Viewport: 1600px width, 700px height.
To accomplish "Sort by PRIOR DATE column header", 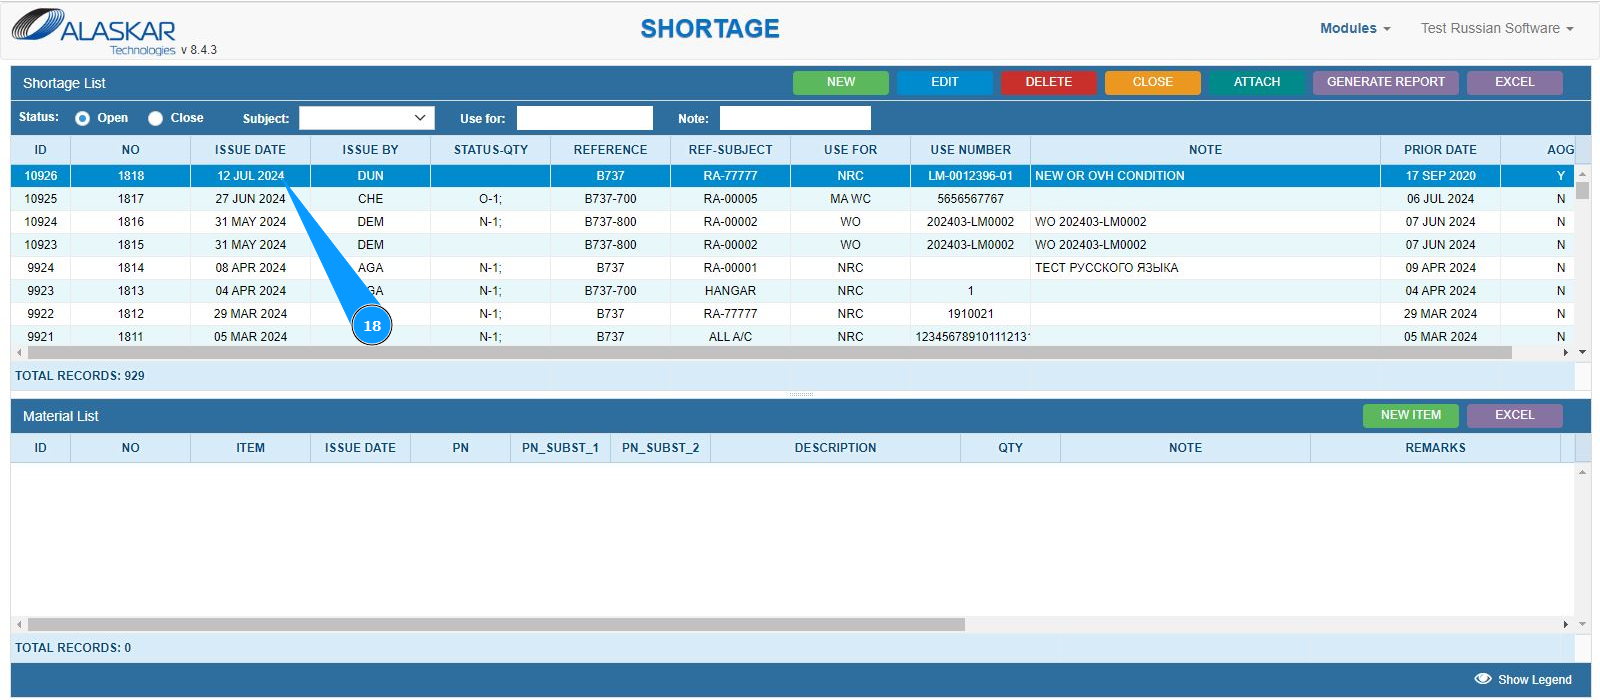I will 1440,150.
